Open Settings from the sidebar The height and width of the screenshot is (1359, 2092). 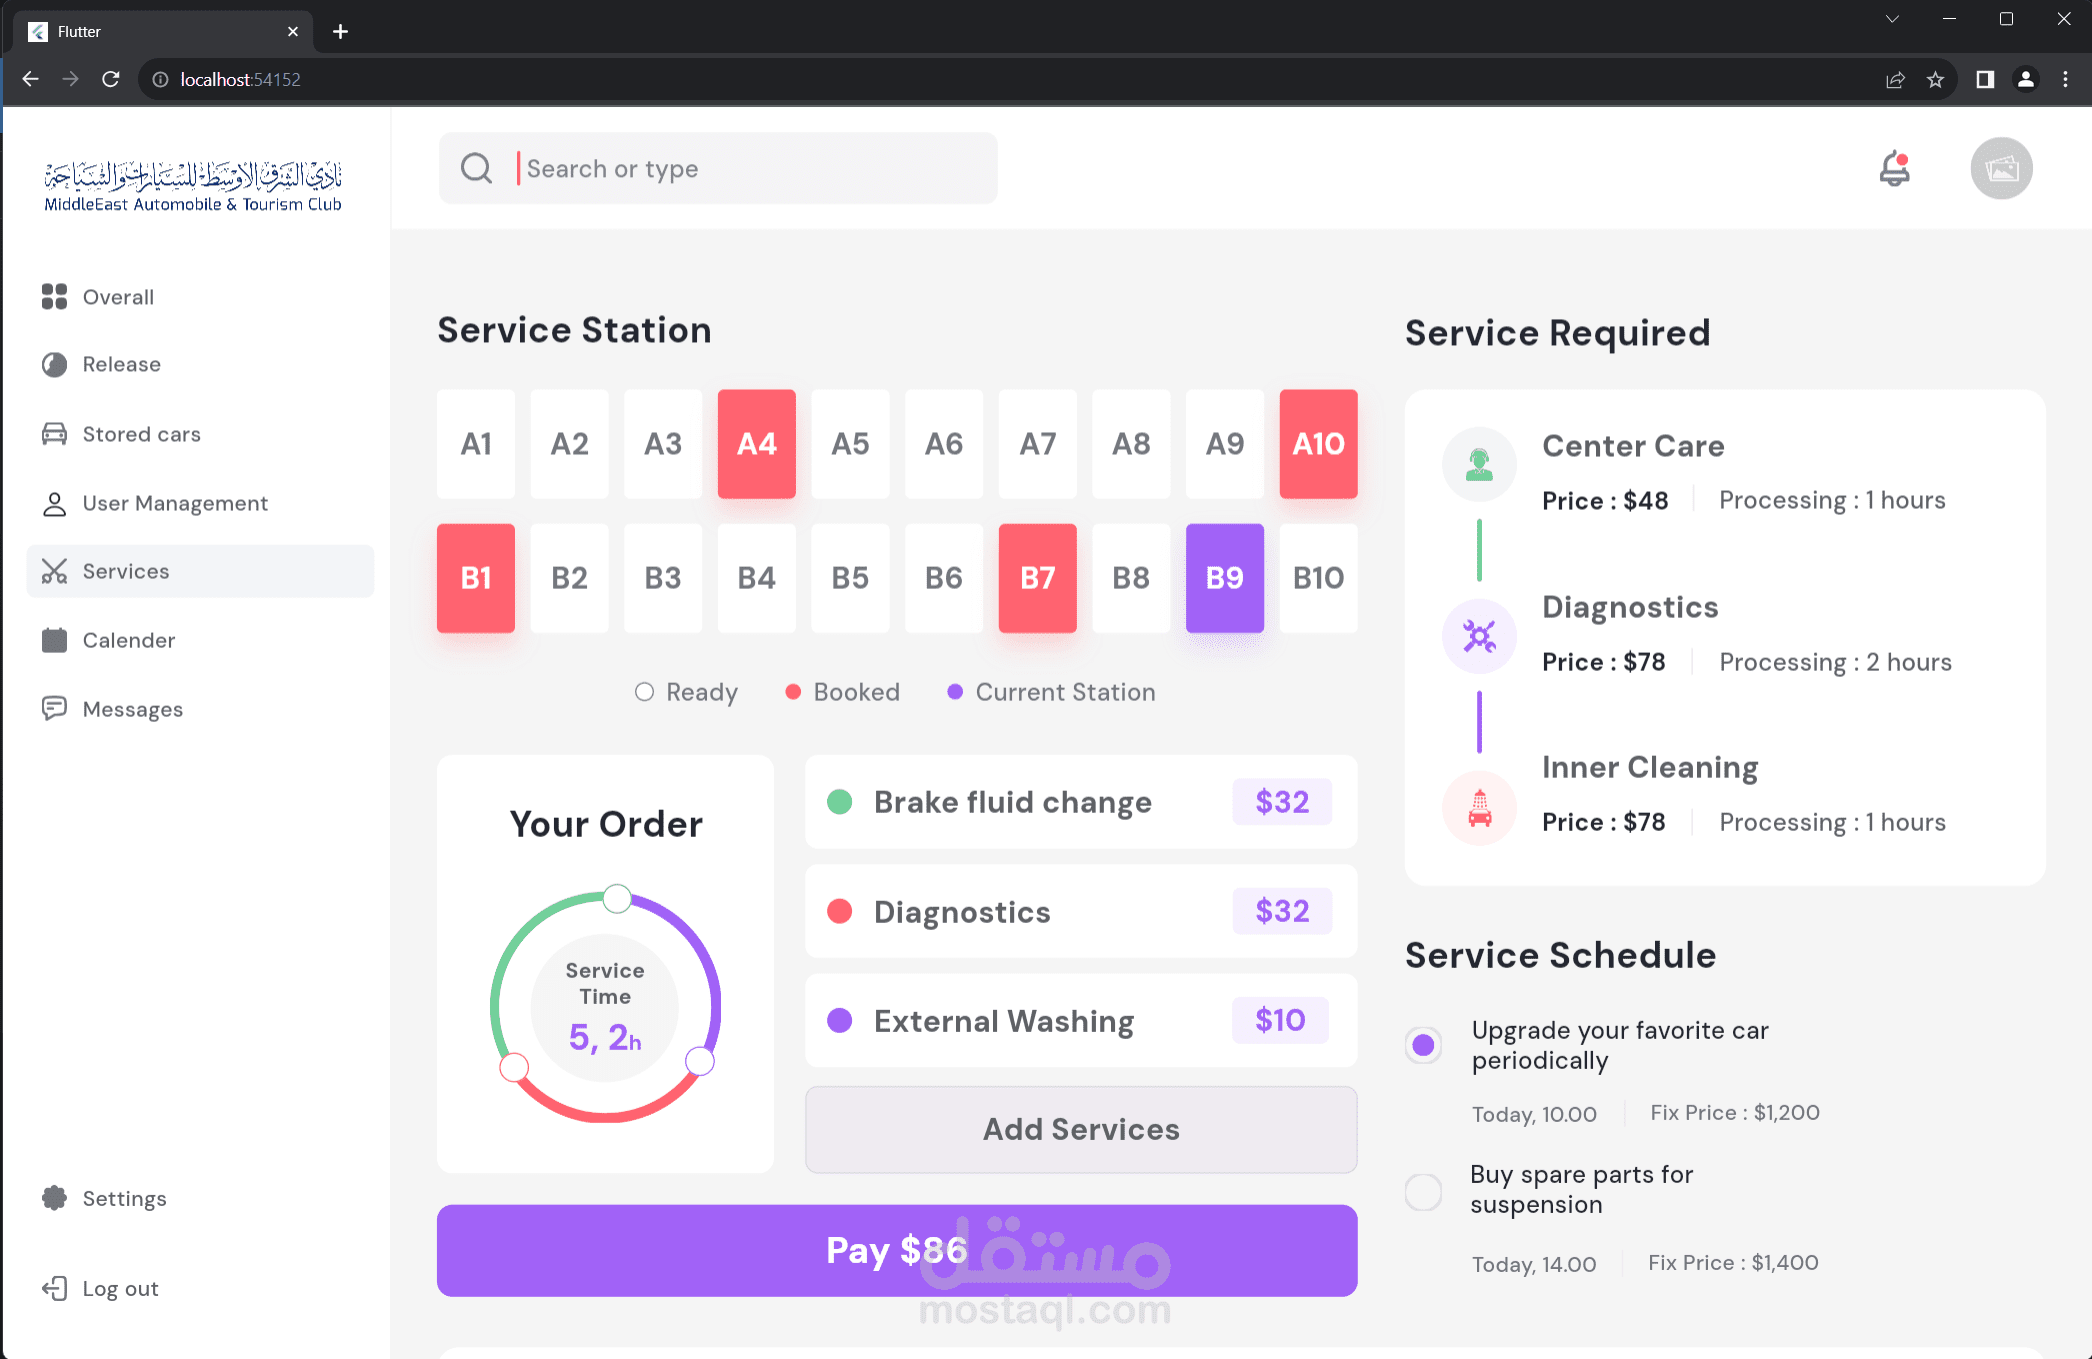tap(123, 1198)
